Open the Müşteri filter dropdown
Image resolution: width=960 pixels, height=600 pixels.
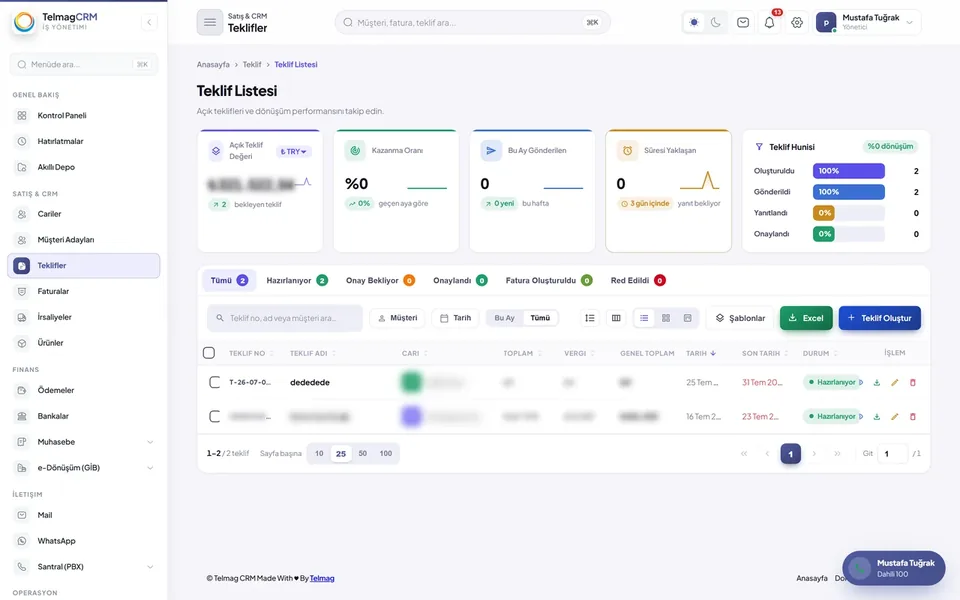tap(397, 318)
